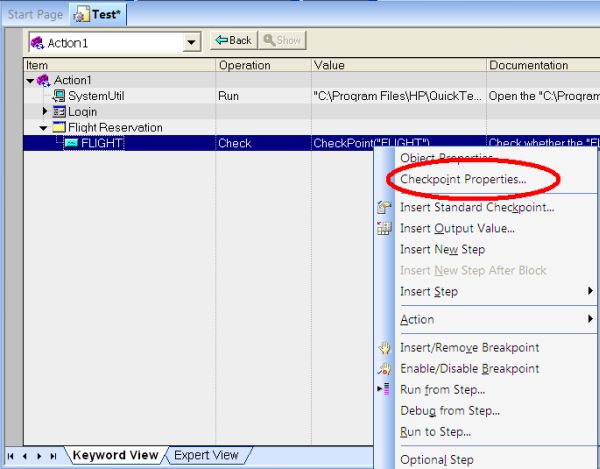Click the "C:\Program Files\HP\QuickTe..." value cell
Viewport: 600px width, 469px height.
tap(399, 96)
